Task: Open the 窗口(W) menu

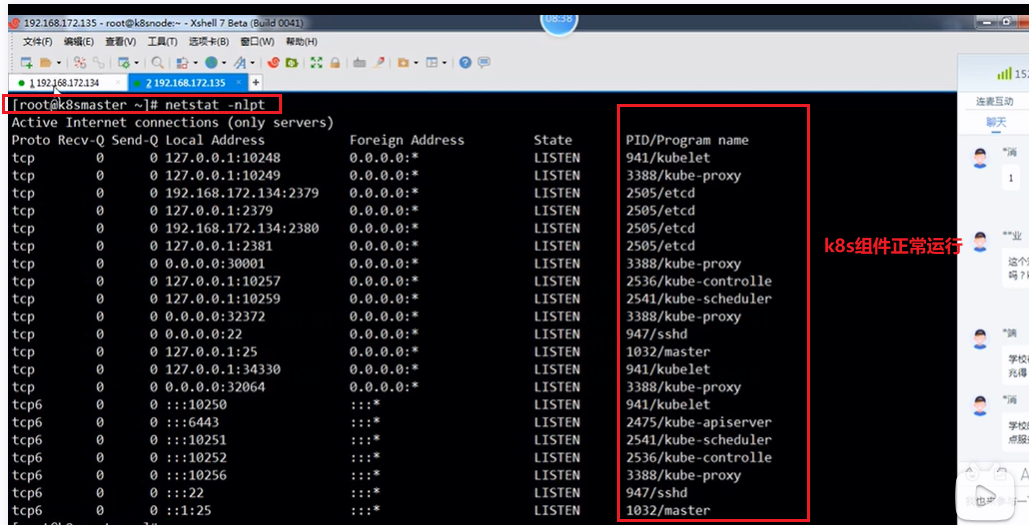Action: click(257, 41)
